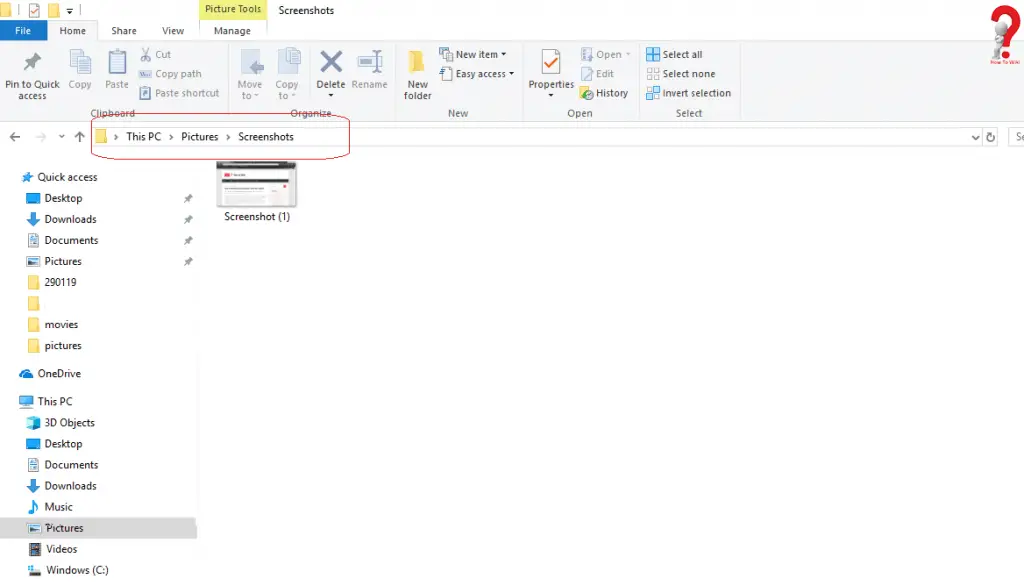Switch to the View ribbon tab
The width and height of the screenshot is (1024, 586).
coord(172,30)
